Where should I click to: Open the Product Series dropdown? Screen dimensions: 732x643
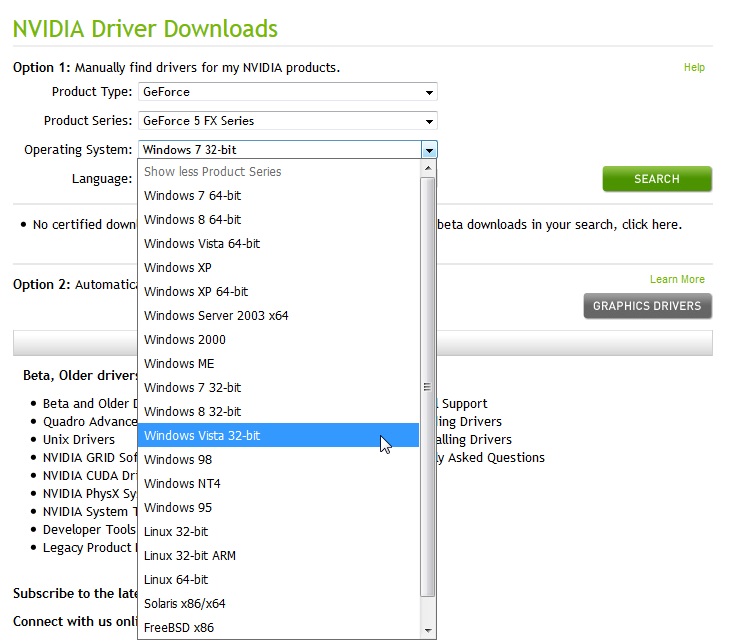click(288, 121)
